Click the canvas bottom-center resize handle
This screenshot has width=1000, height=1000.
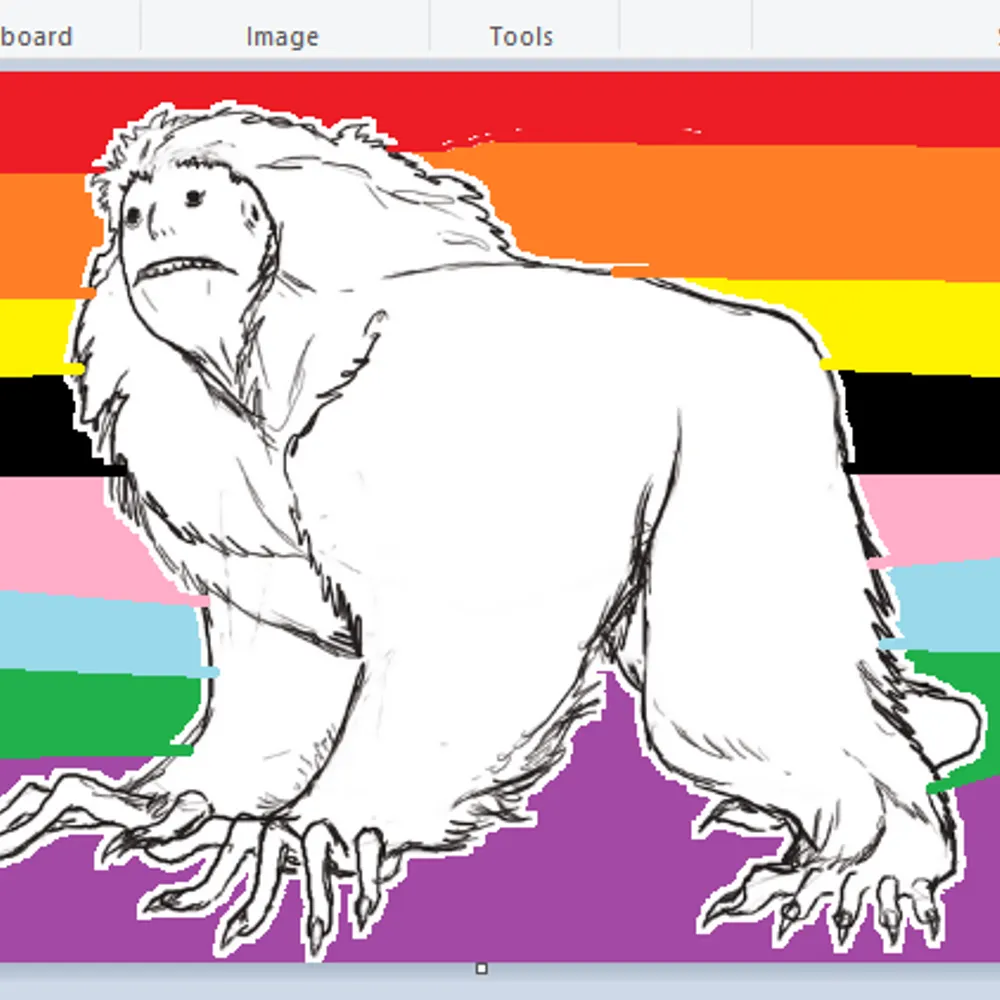click(x=481, y=968)
